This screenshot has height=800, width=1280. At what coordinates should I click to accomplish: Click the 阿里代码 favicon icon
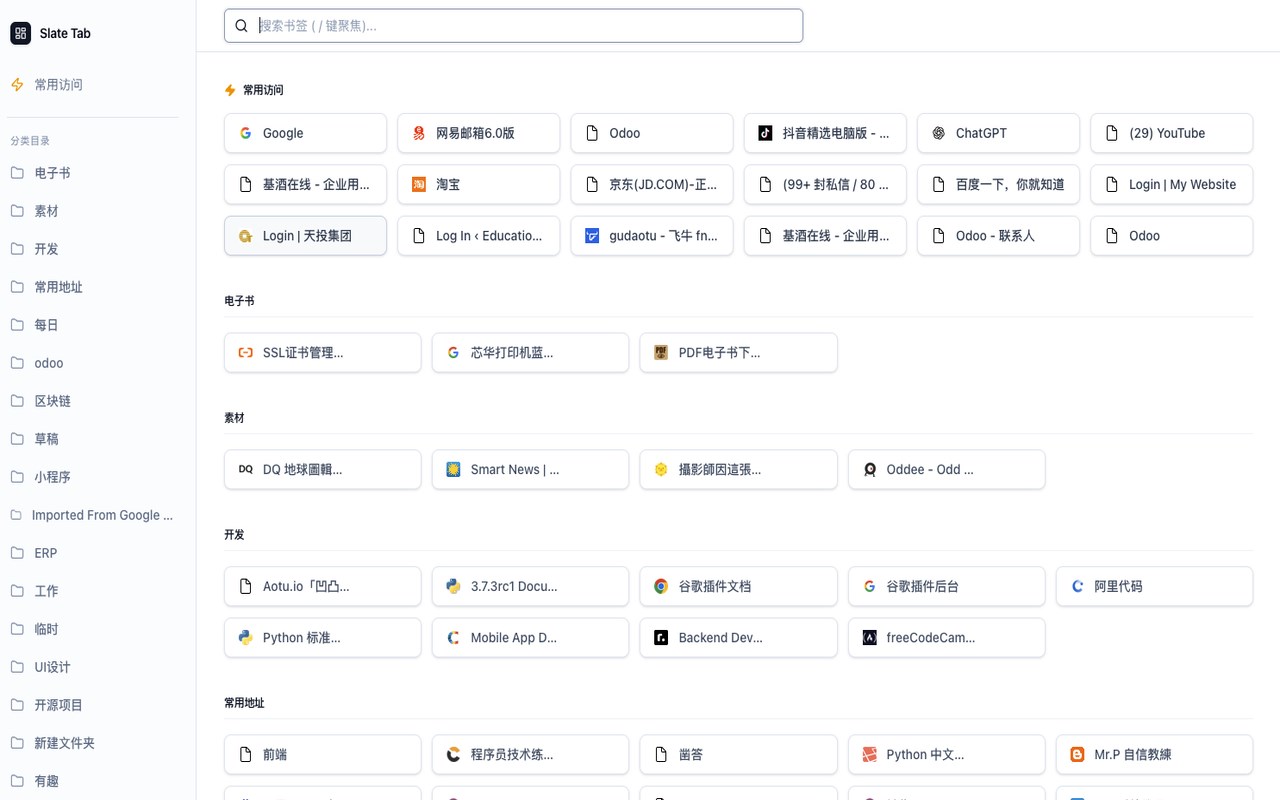click(x=1077, y=586)
